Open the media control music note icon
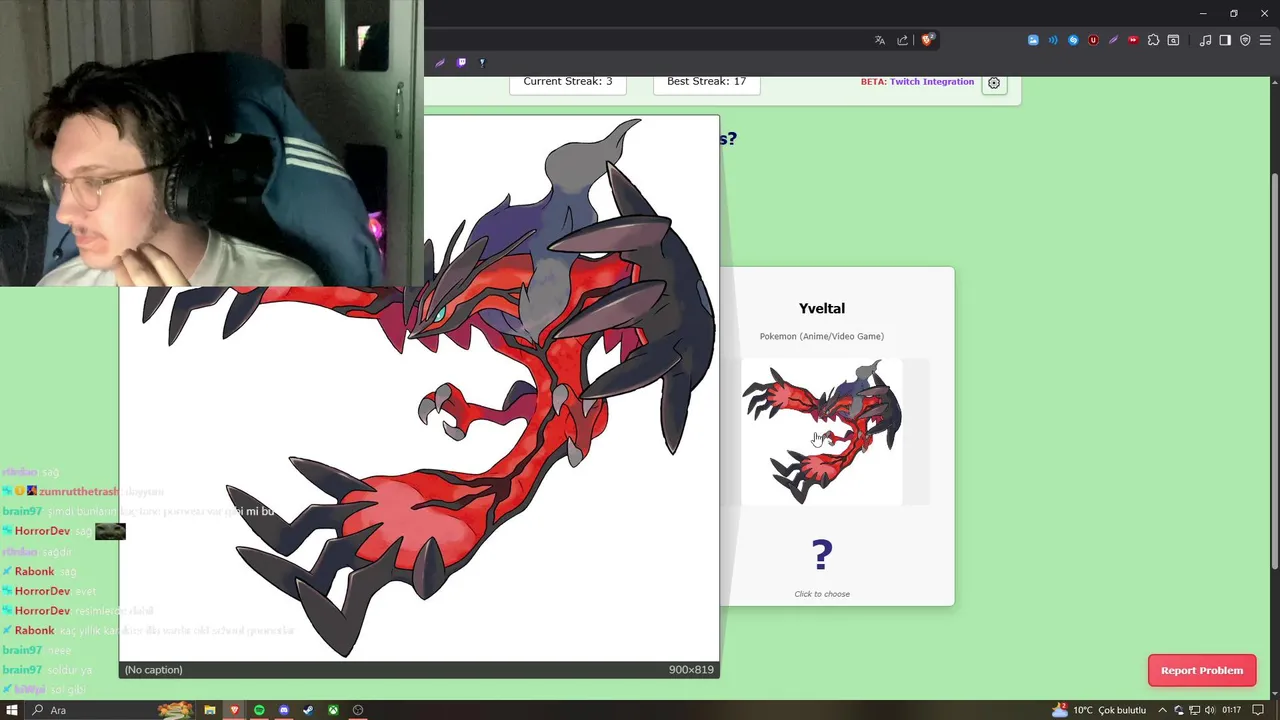Viewport: 1280px width, 720px height. point(1205,40)
